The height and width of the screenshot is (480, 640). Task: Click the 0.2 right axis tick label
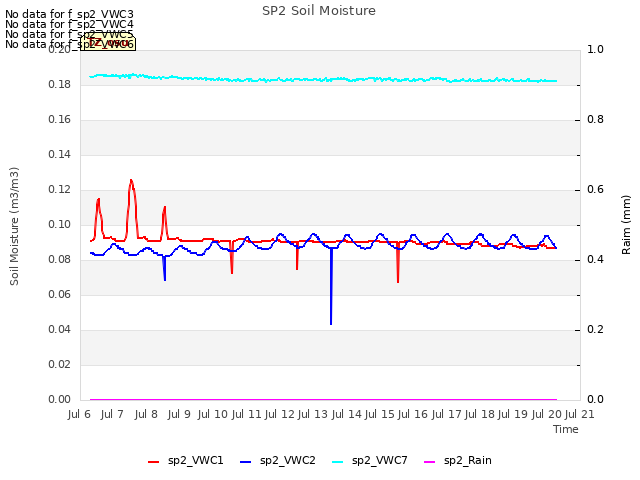point(595,329)
